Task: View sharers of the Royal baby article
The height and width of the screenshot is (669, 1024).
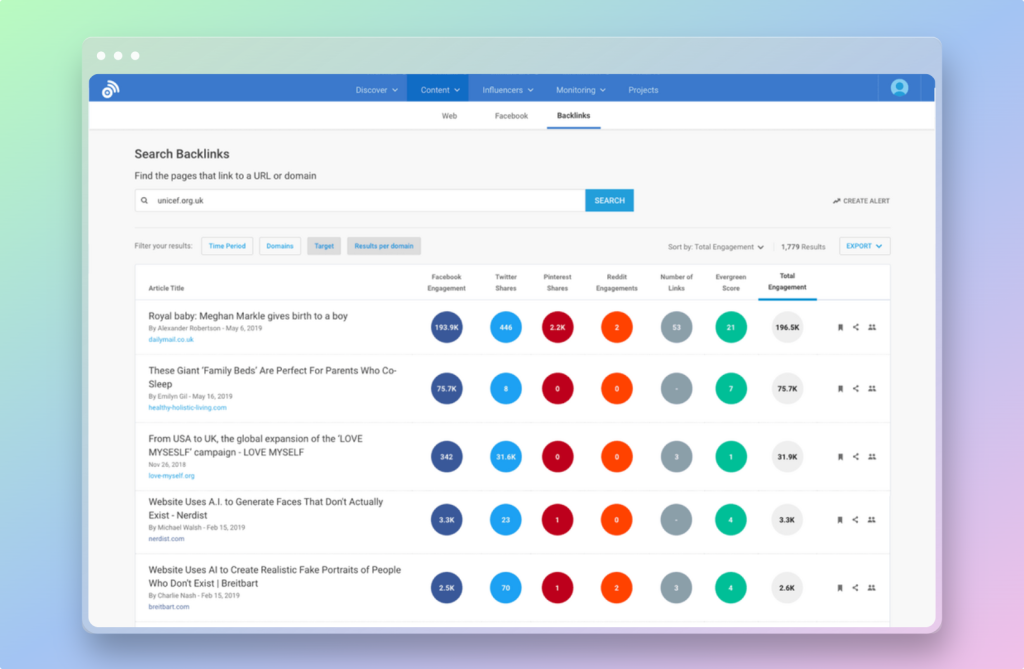Action: pos(872,327)
